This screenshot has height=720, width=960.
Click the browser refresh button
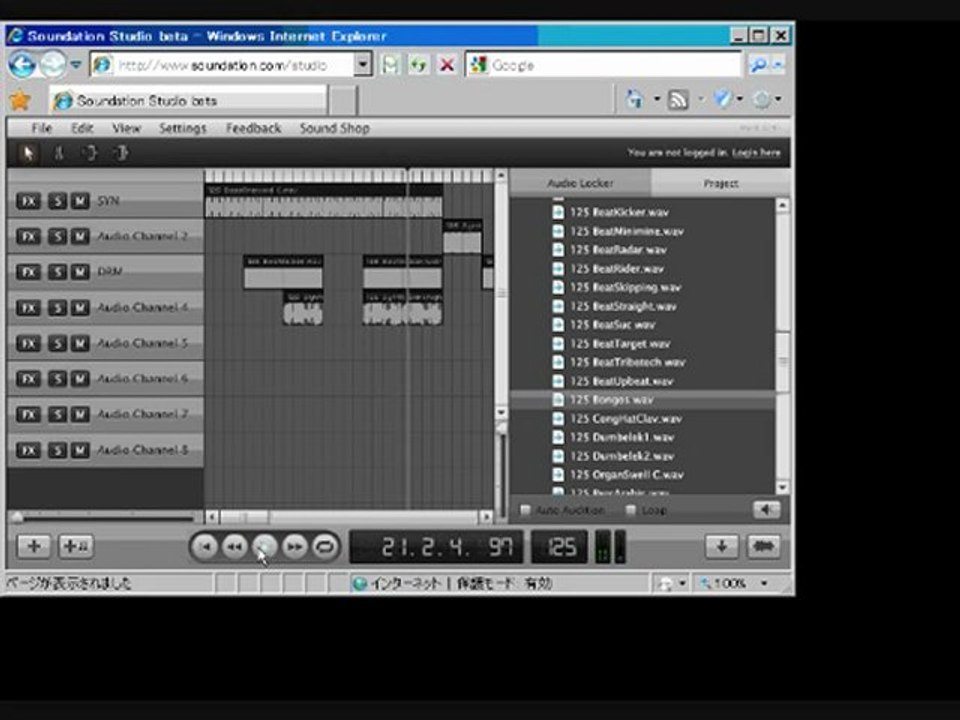(x=419, y=64)
